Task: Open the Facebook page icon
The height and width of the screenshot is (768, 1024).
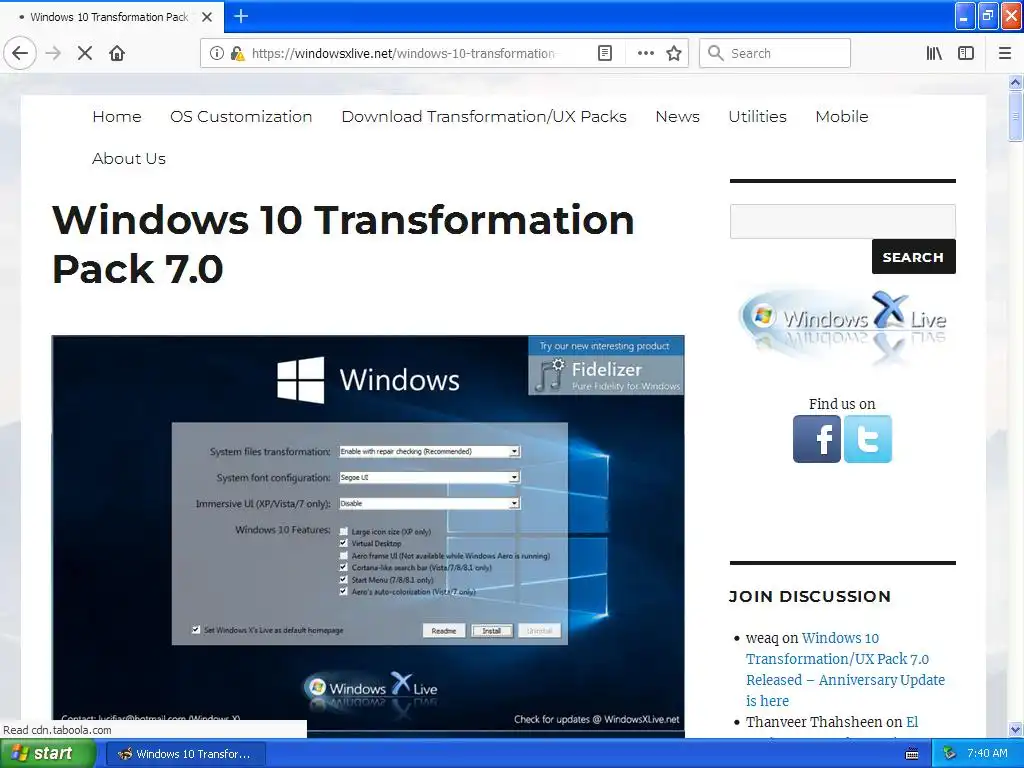Action: pyautogui.click(x=816, y=439)
